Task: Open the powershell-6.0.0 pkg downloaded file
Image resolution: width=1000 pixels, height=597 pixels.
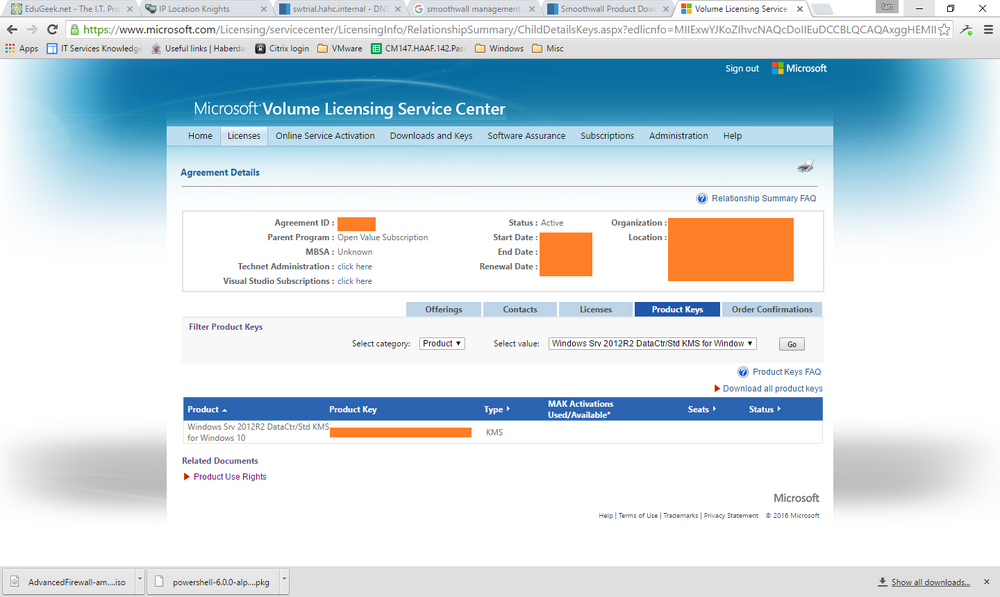Action: pyautogui.click(x=214, y=582)
